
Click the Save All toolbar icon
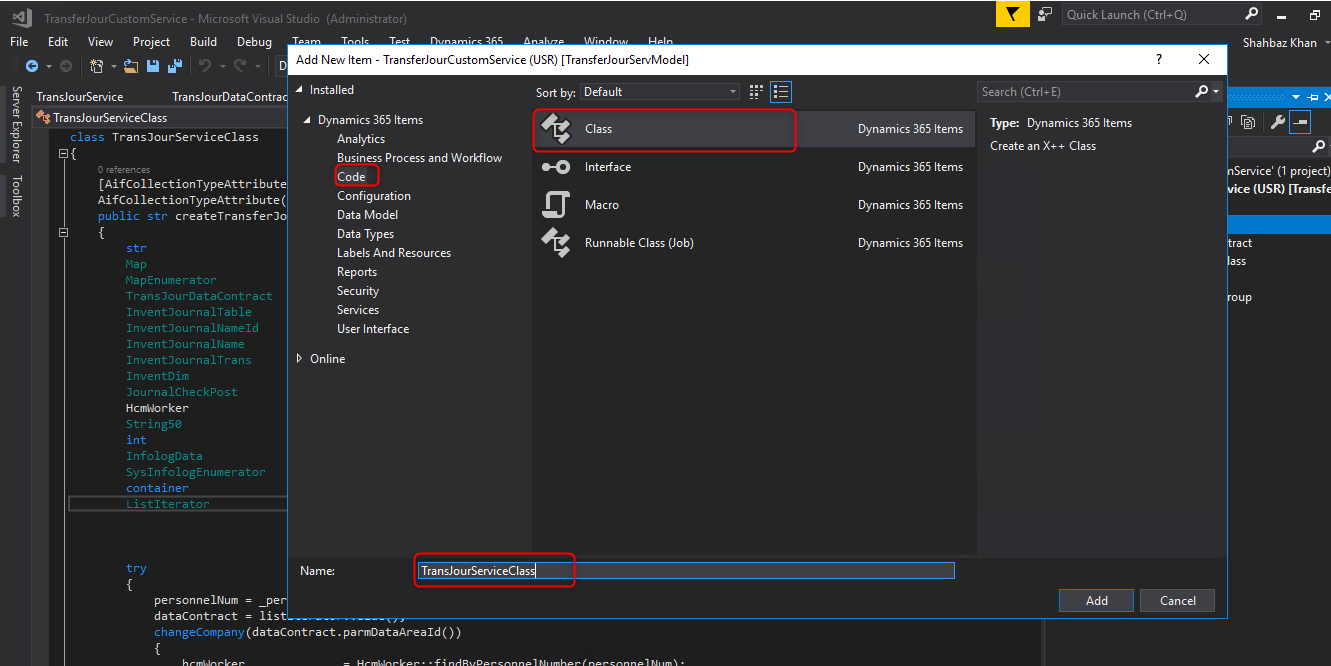pyautogui.click(x=175, y=66)
